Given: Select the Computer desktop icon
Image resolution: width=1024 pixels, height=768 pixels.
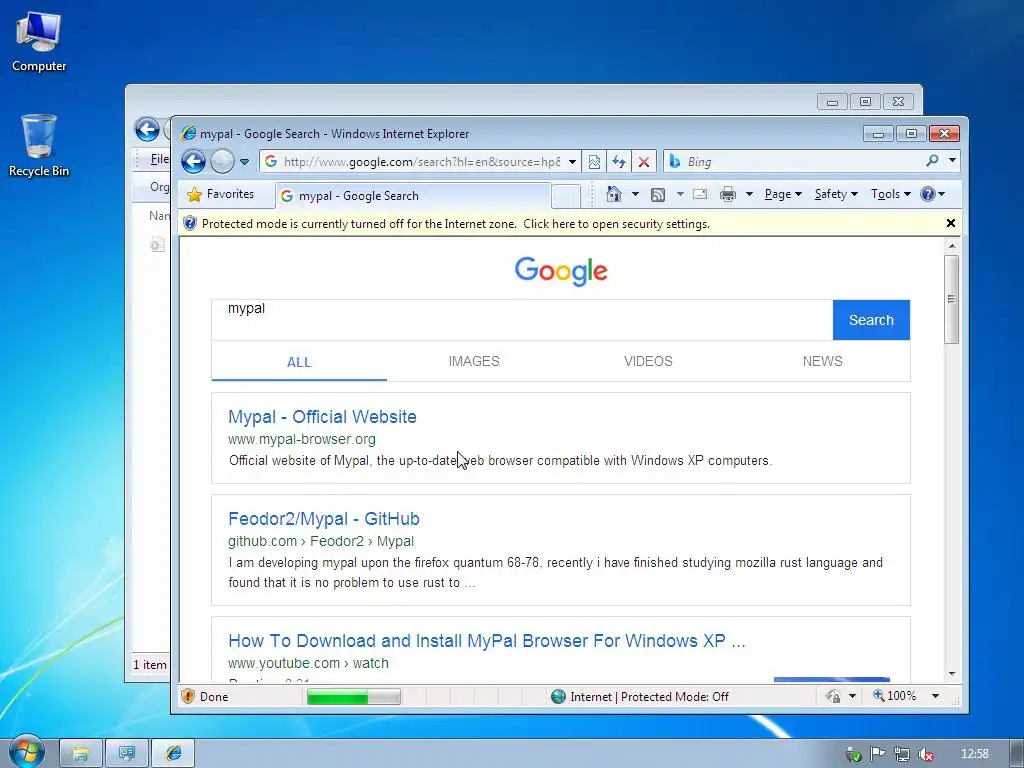Looking at the screenshot, I should point(39,42).
